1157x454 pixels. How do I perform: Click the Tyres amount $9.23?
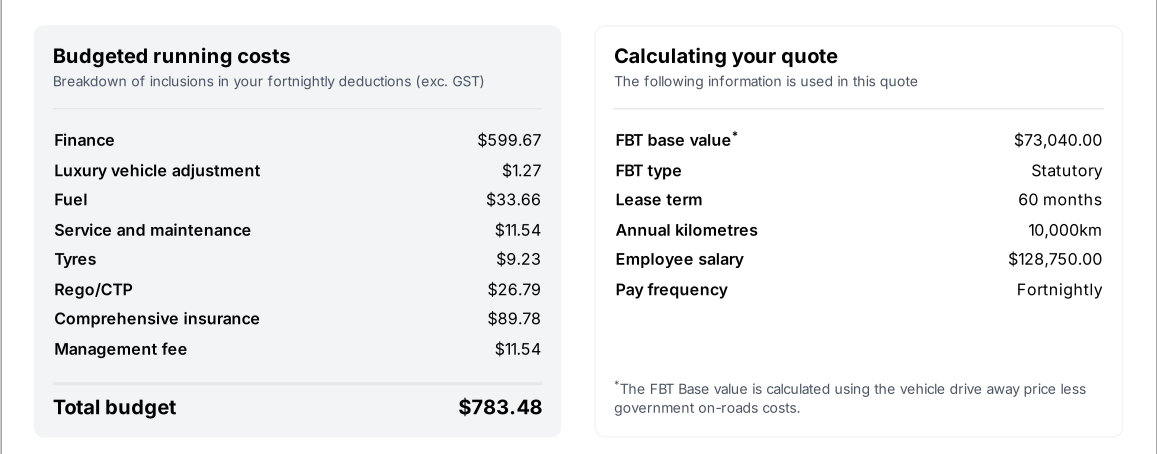(518, 259)
